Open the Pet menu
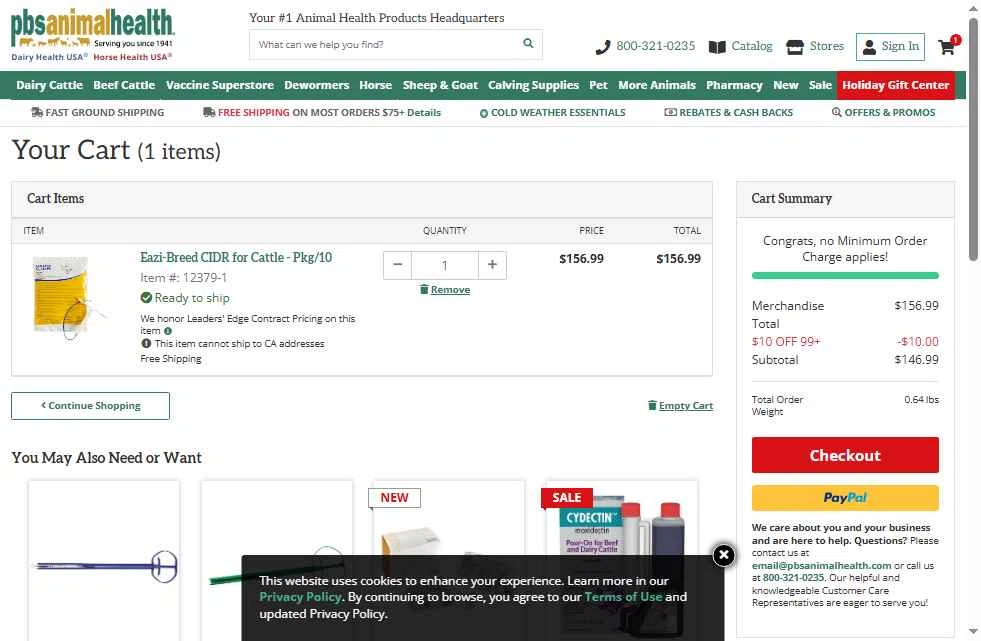The image size is (981, 641). click(x=598, y=85)
